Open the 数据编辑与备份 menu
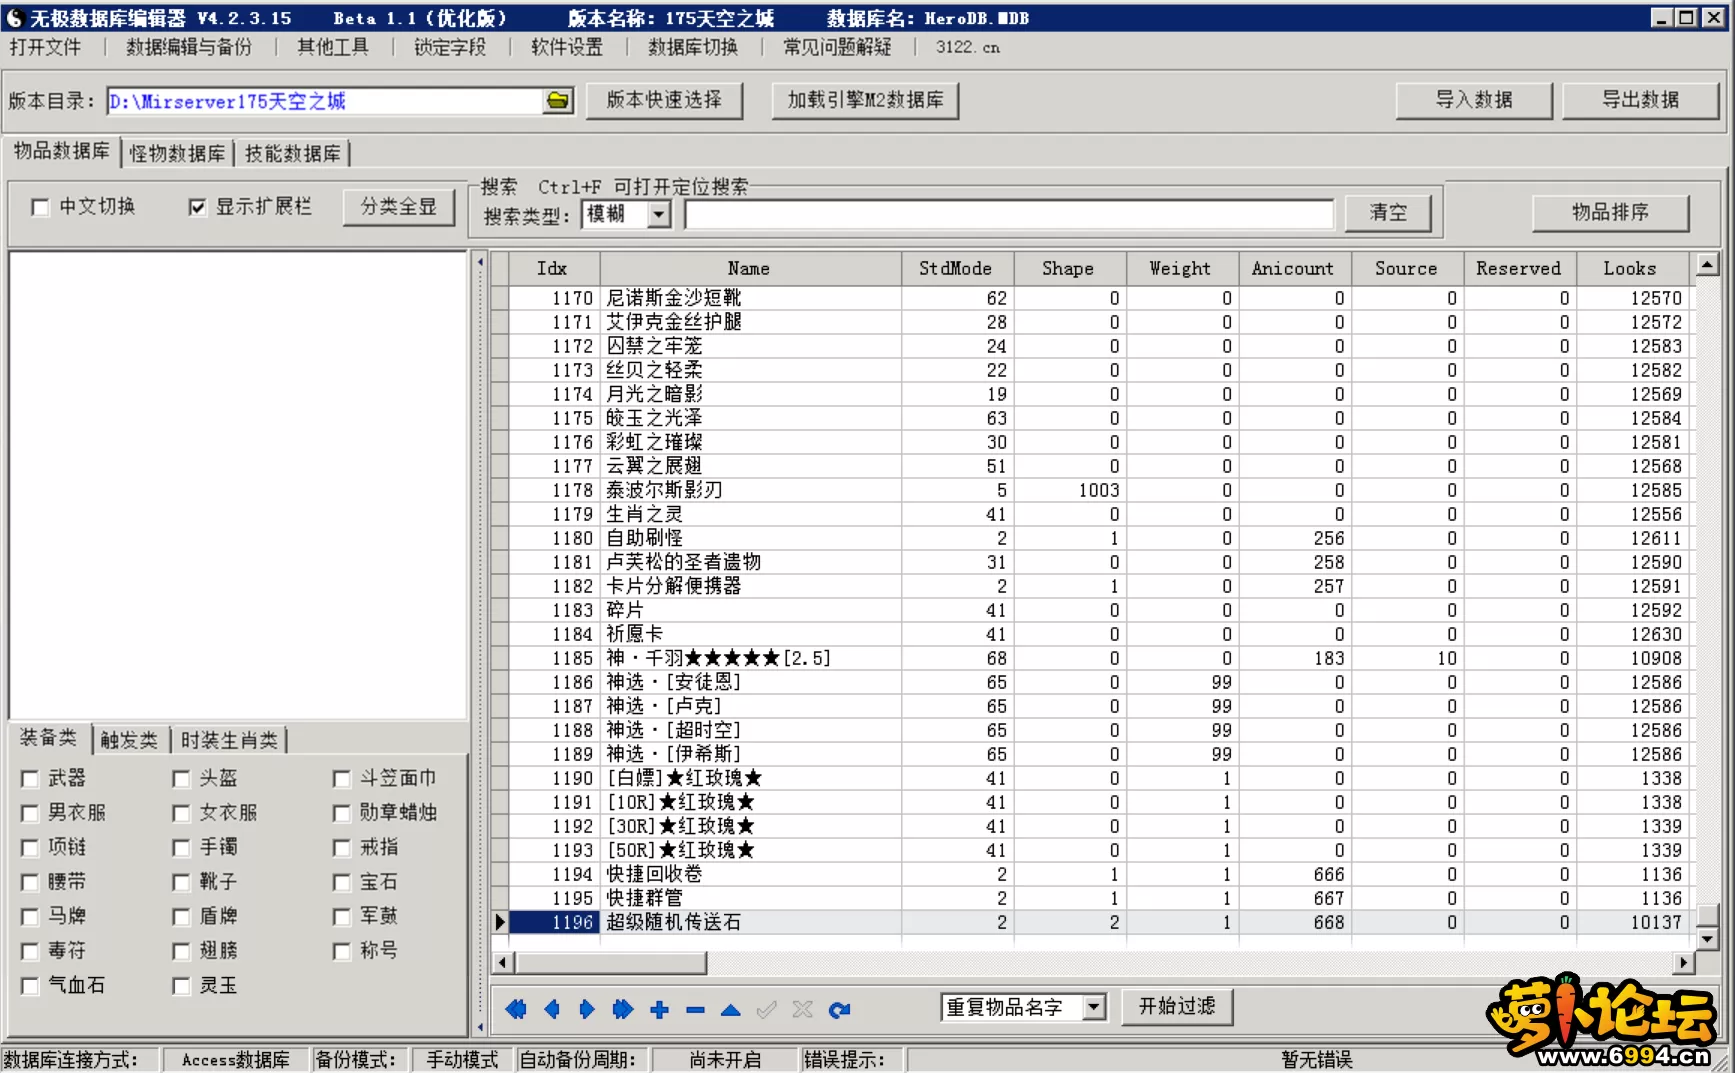The width and height of the screenshot is (1735, 1073). pos(189,47)
